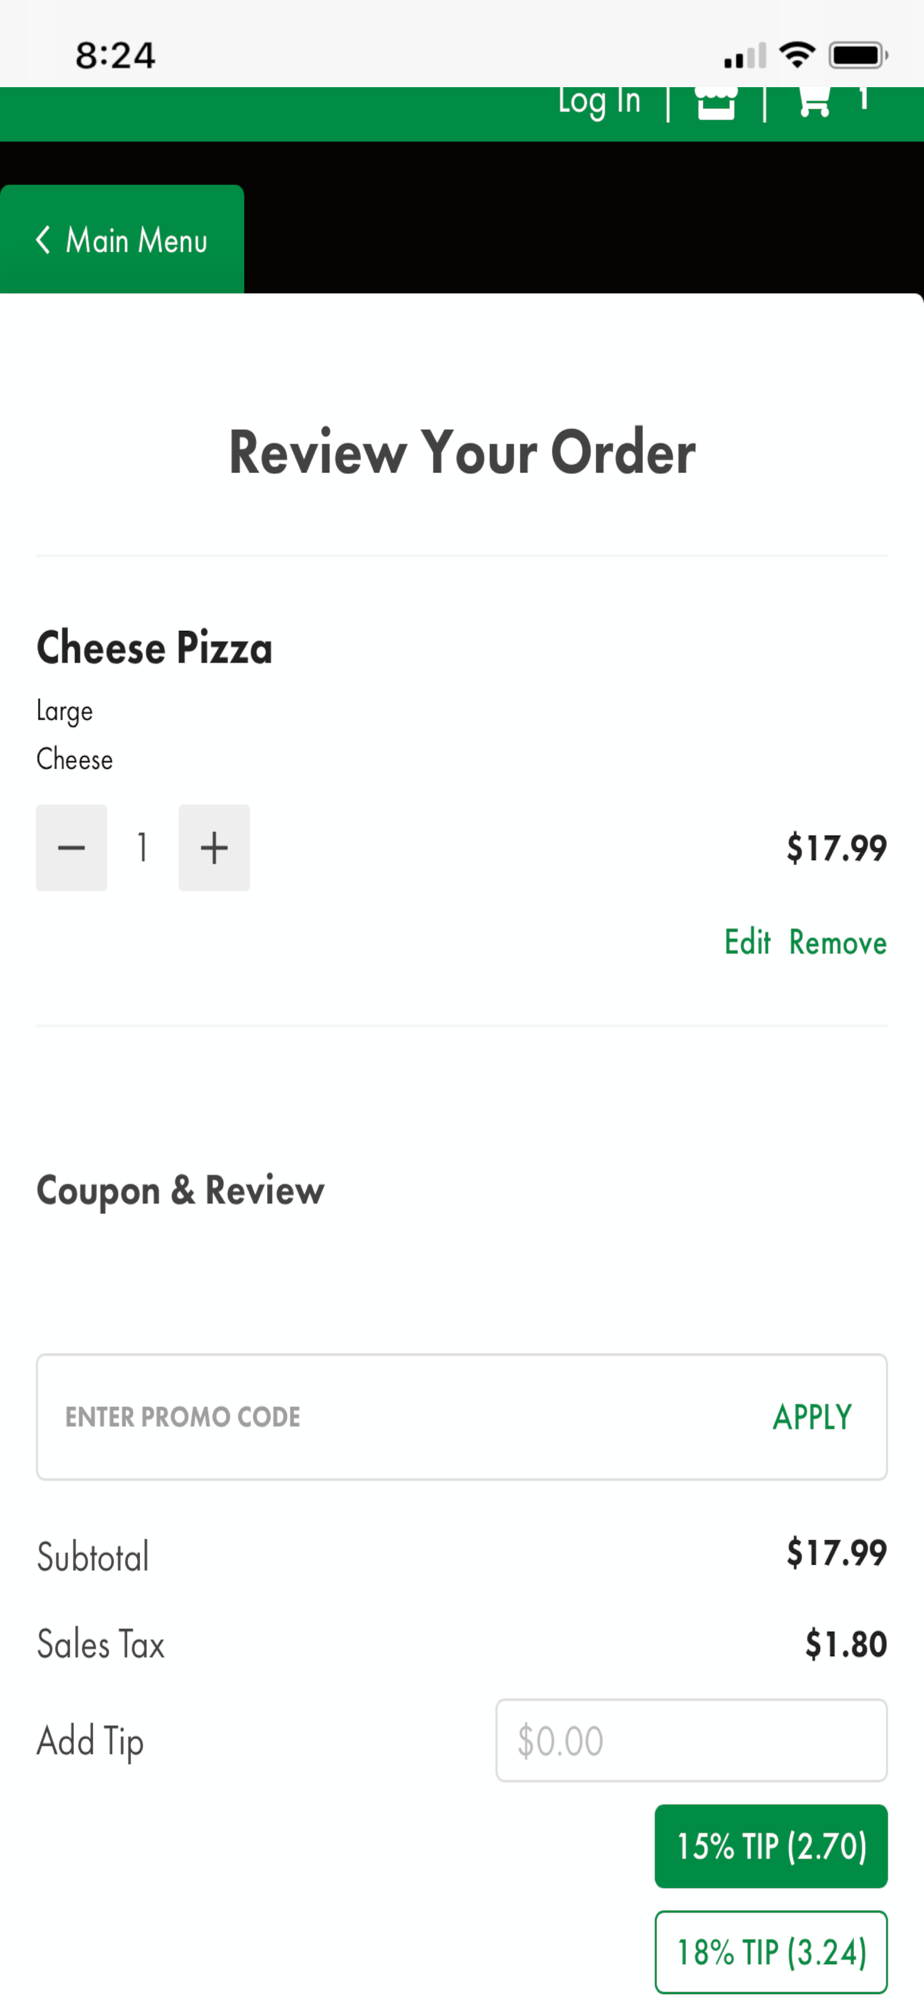Tap the battery status icon
924x2000 pixels.
click(x=858, y=54)
